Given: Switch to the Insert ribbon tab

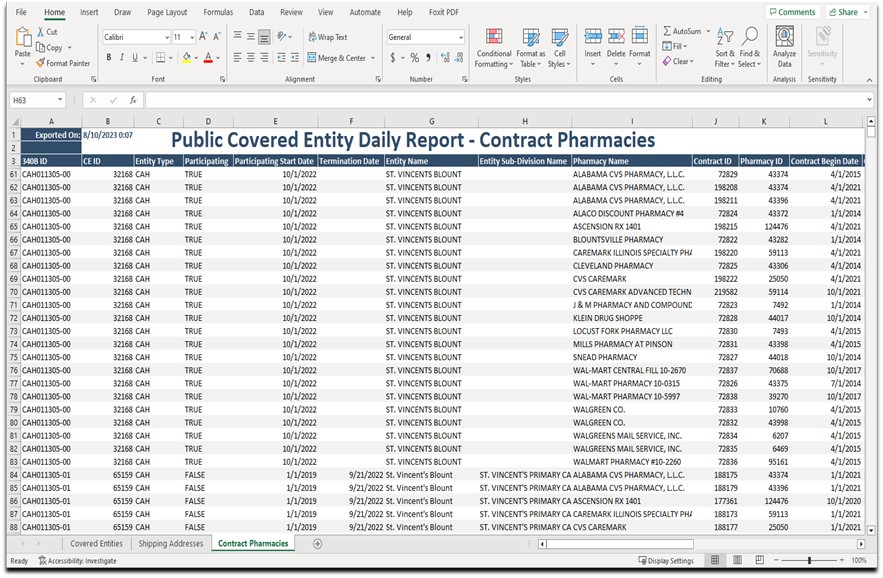Looking at the screenshot, I should (x=89, y=12).
